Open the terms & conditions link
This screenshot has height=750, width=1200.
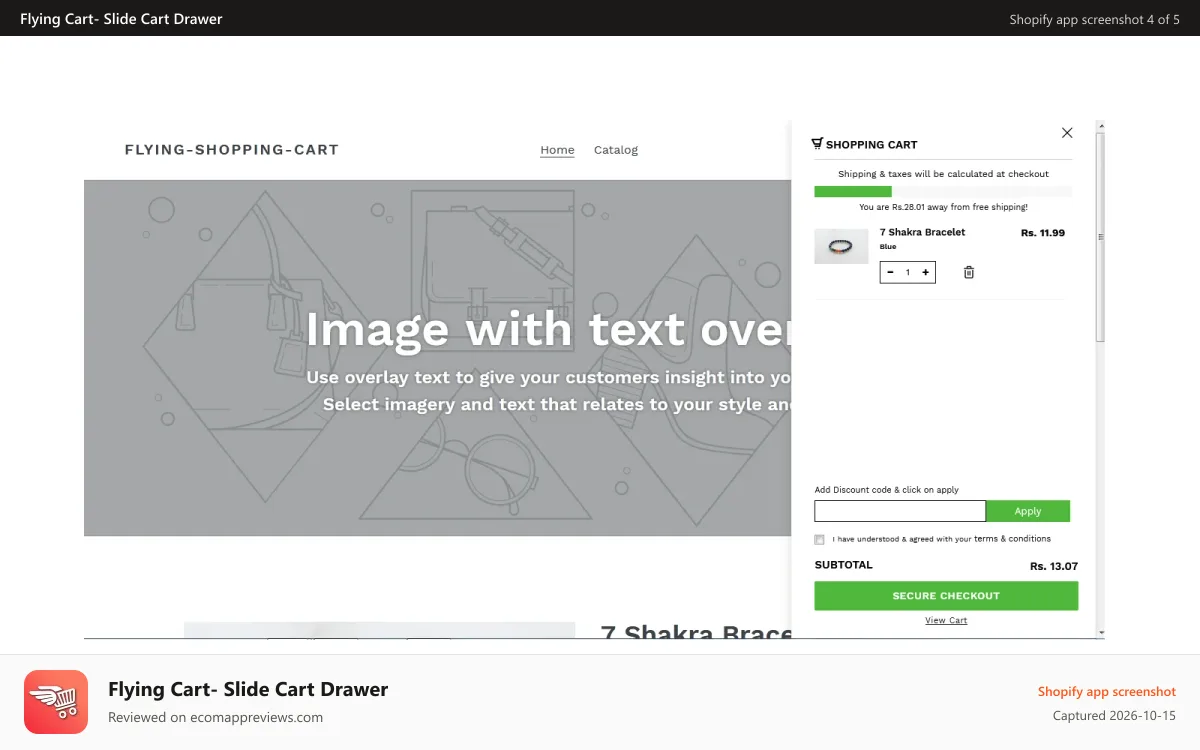coord(1012,539)
